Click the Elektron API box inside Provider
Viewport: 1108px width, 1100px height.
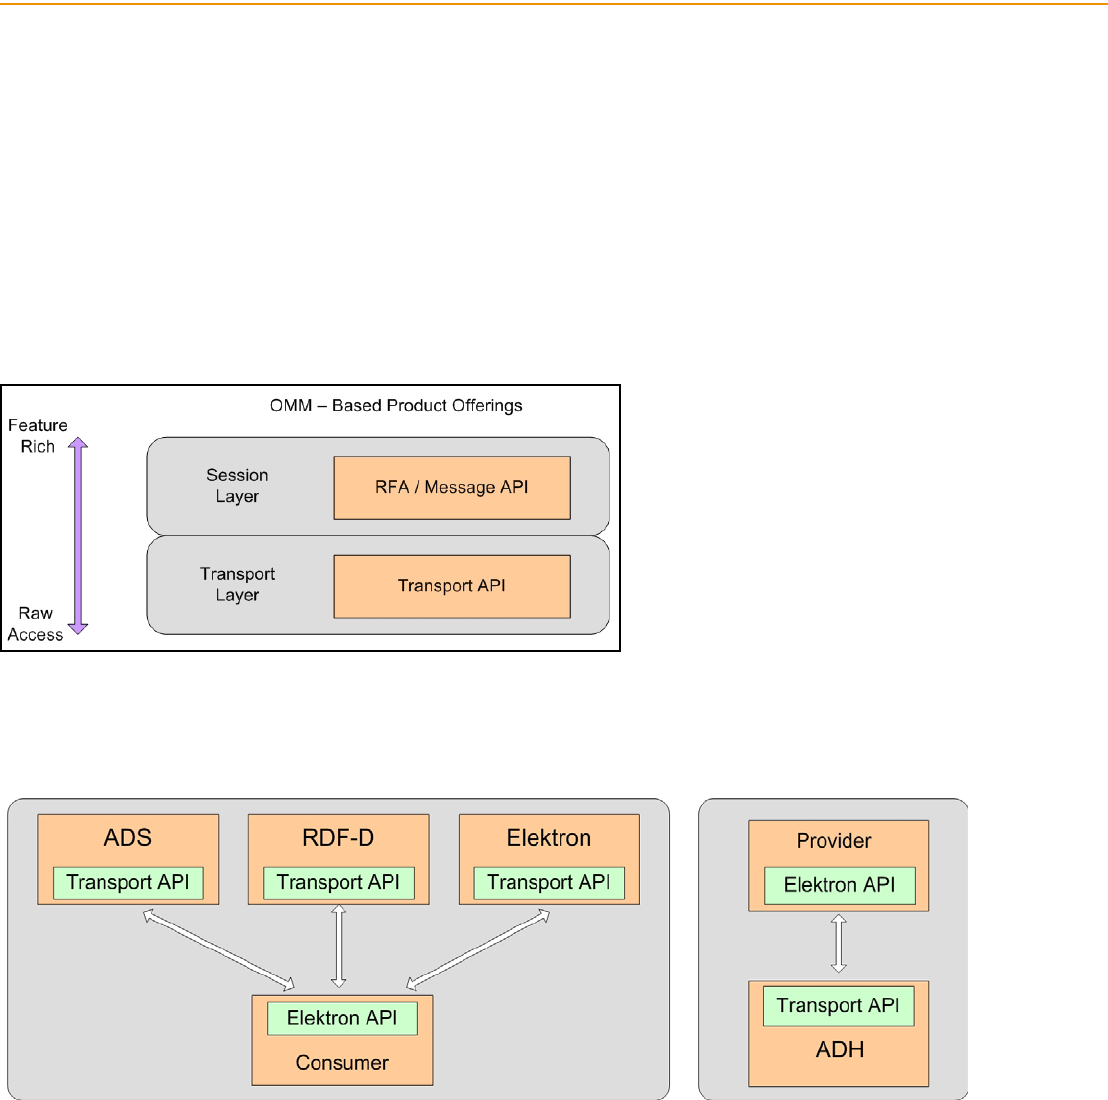pos(839,885)
